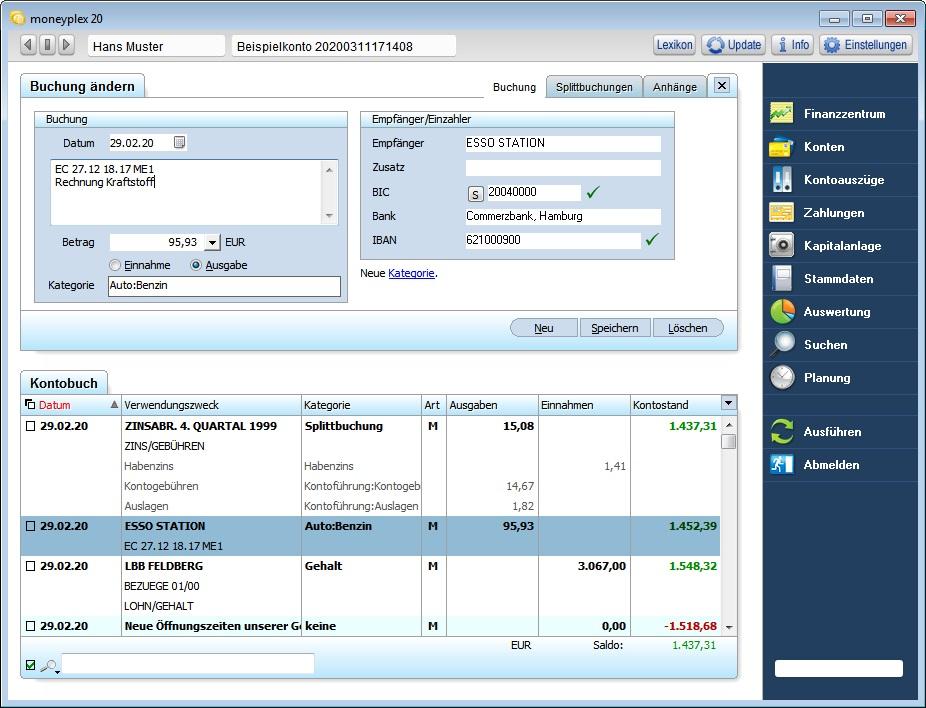Open Kontoauszüge from the sidebar

pyautogui.click(x=826, y=180)
